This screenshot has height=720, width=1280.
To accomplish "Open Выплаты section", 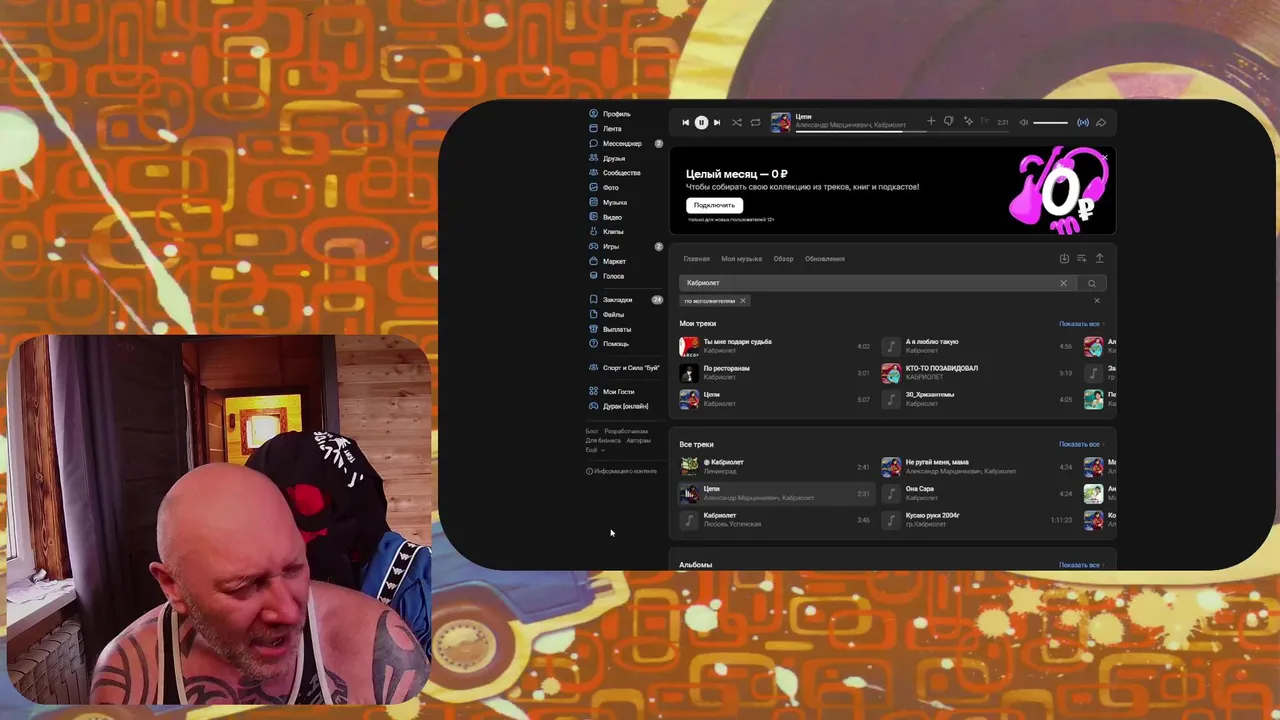I will (610, 329).
